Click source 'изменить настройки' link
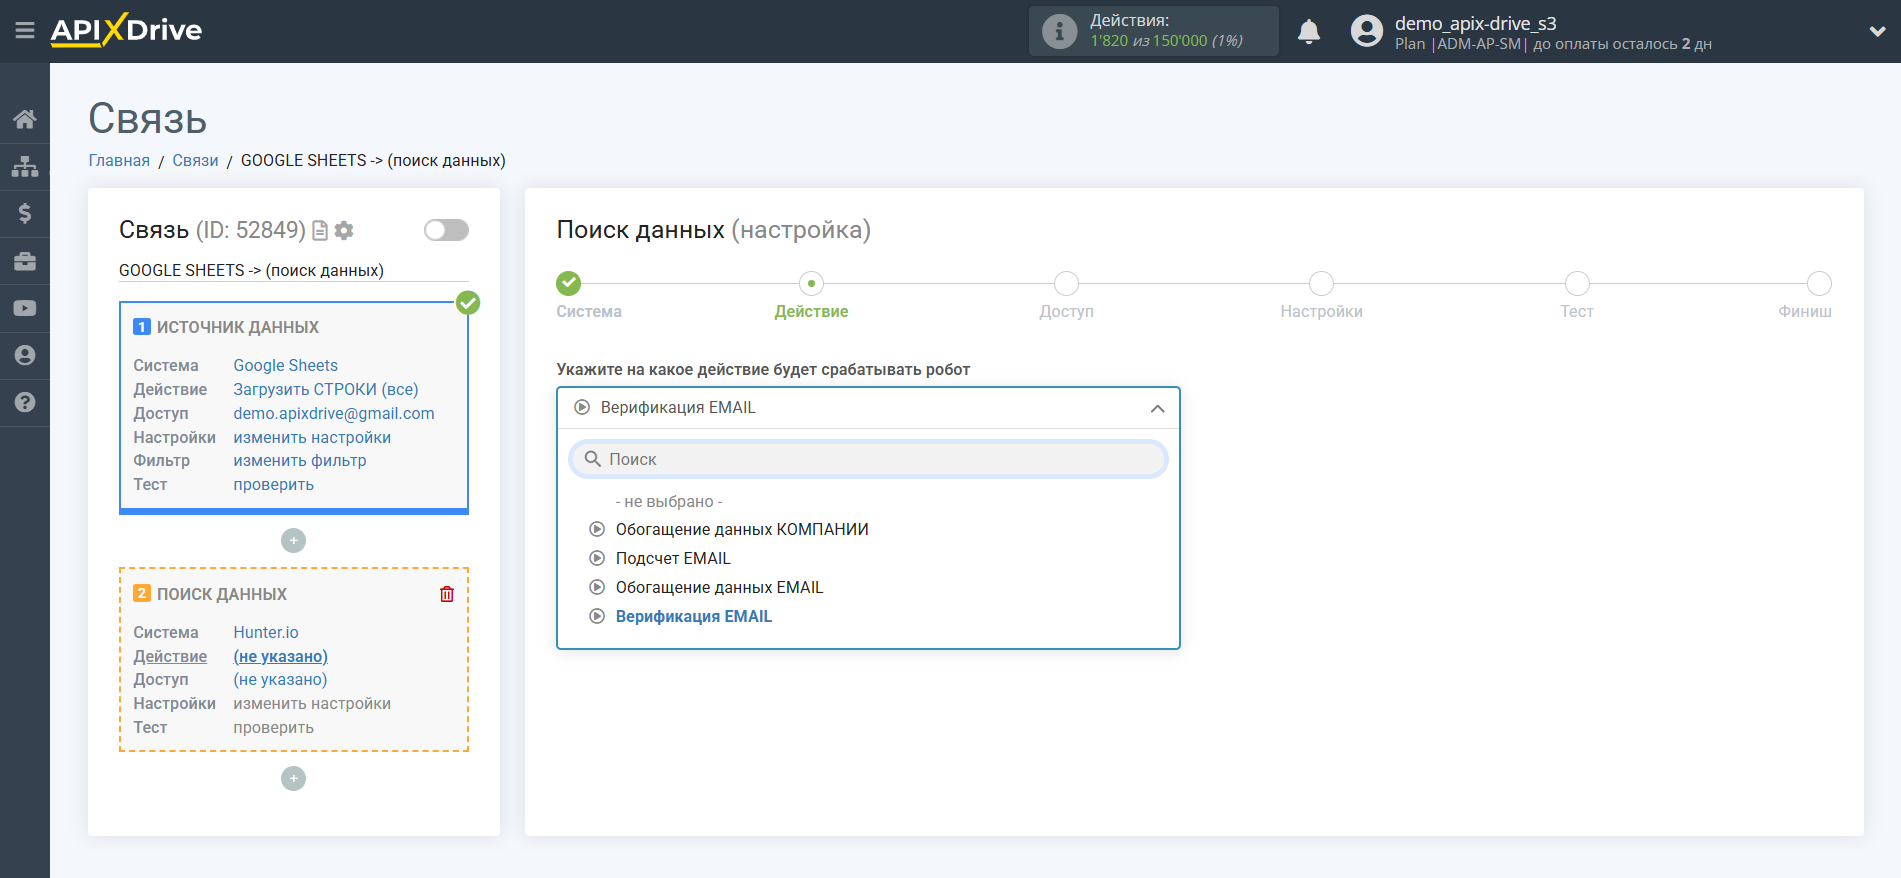 click(312, 437)
